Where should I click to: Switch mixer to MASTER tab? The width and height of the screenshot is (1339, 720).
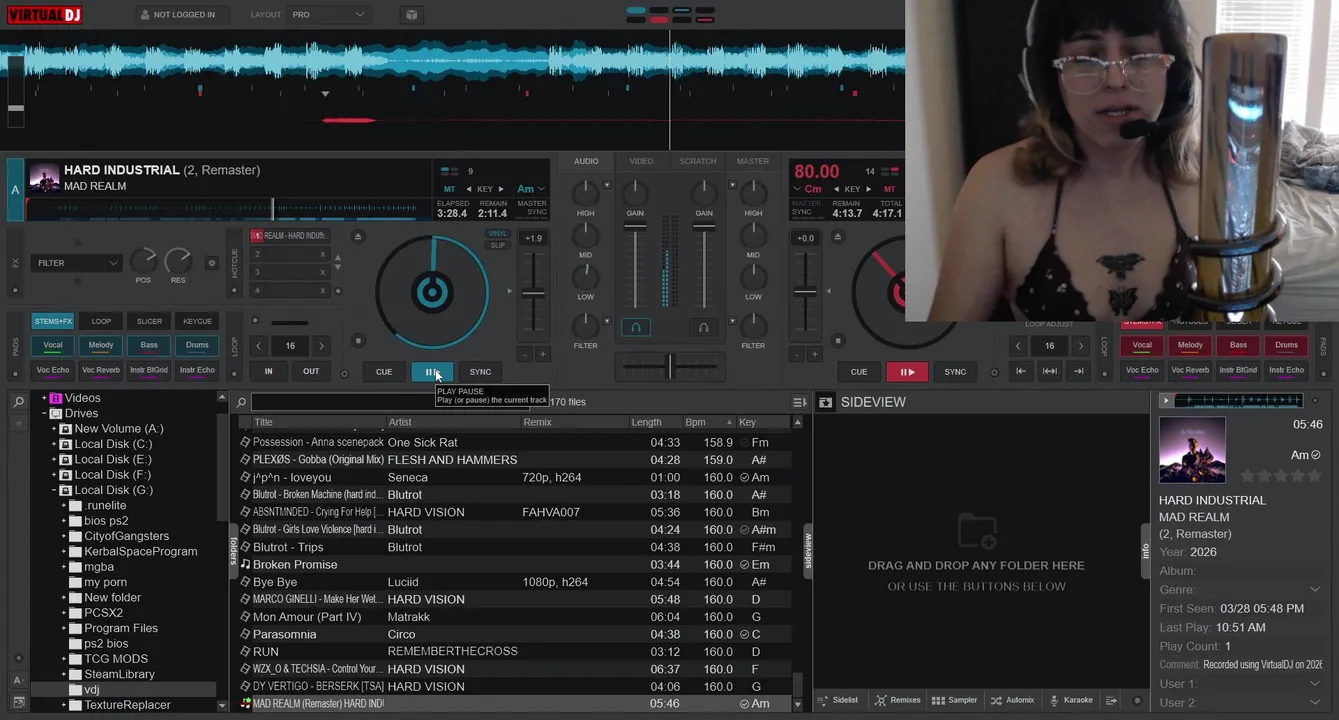coord(753,161)
